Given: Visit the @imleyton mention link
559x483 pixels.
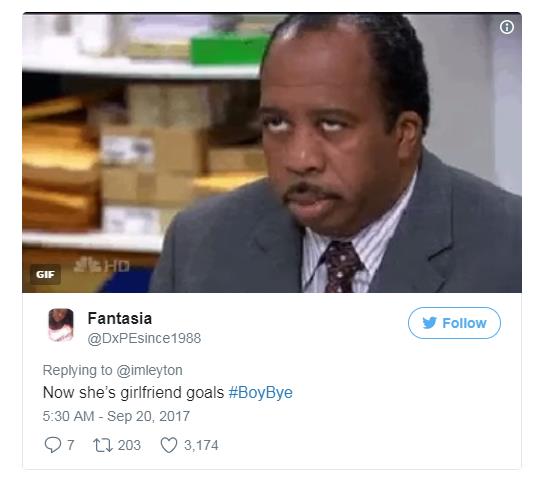Looking at the screenshot, I should click(x=149, y=370).
